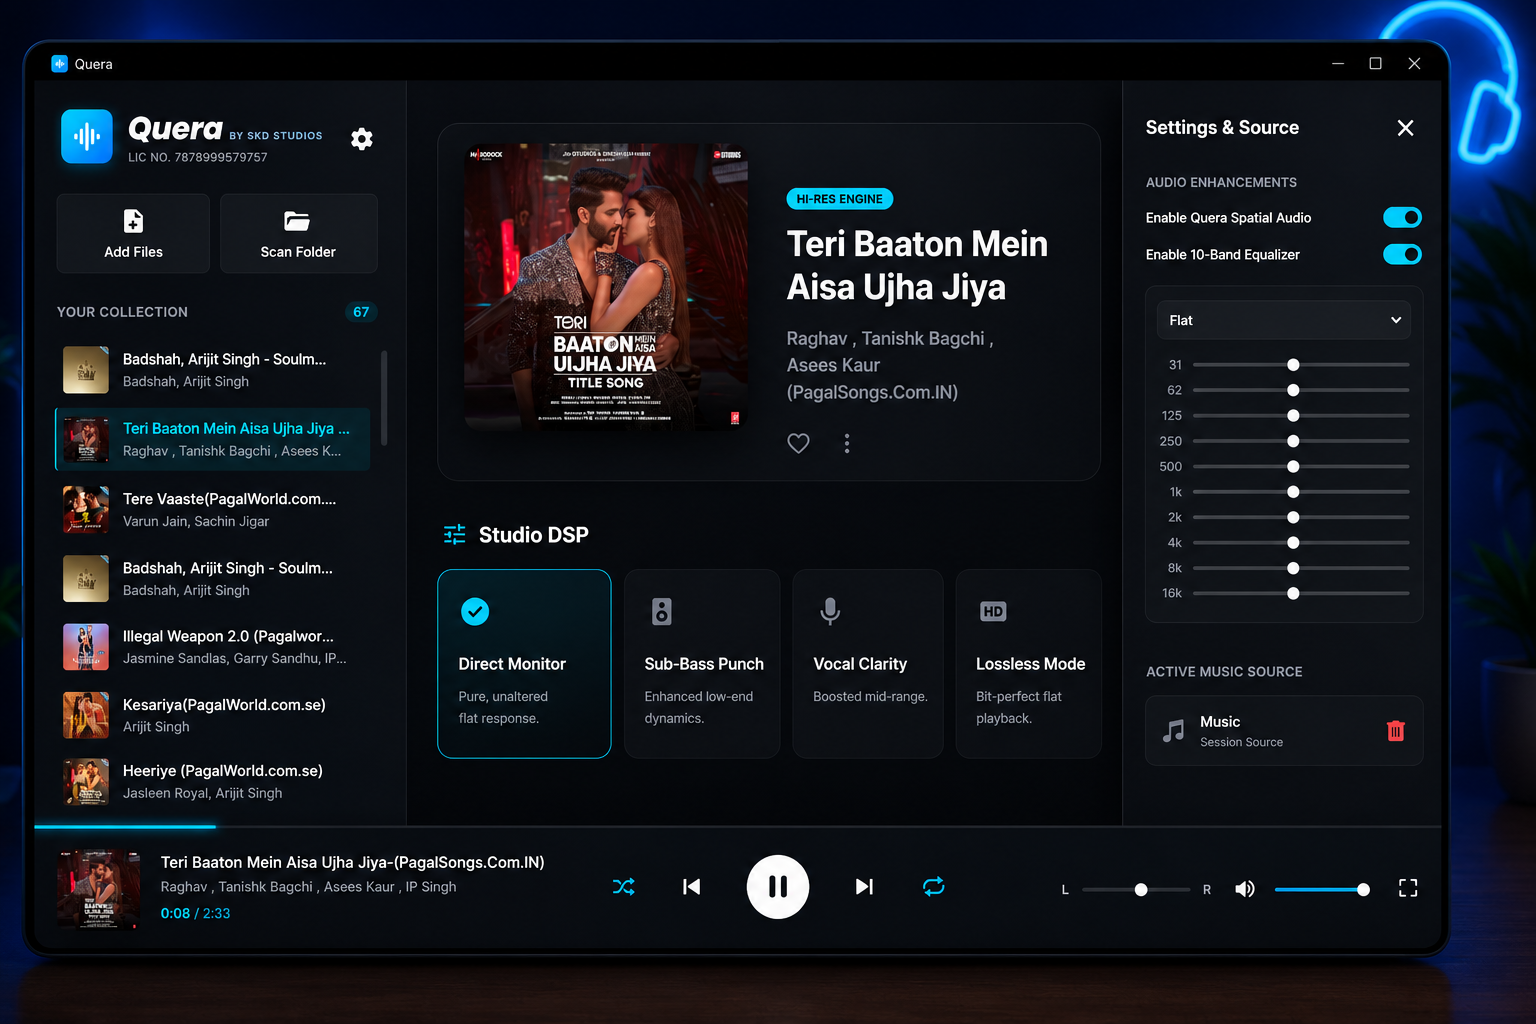Enter fullscreen mode with the expand icon
The image size is (1536, 1024).
pyautogui.click(x=1408, y=888)
